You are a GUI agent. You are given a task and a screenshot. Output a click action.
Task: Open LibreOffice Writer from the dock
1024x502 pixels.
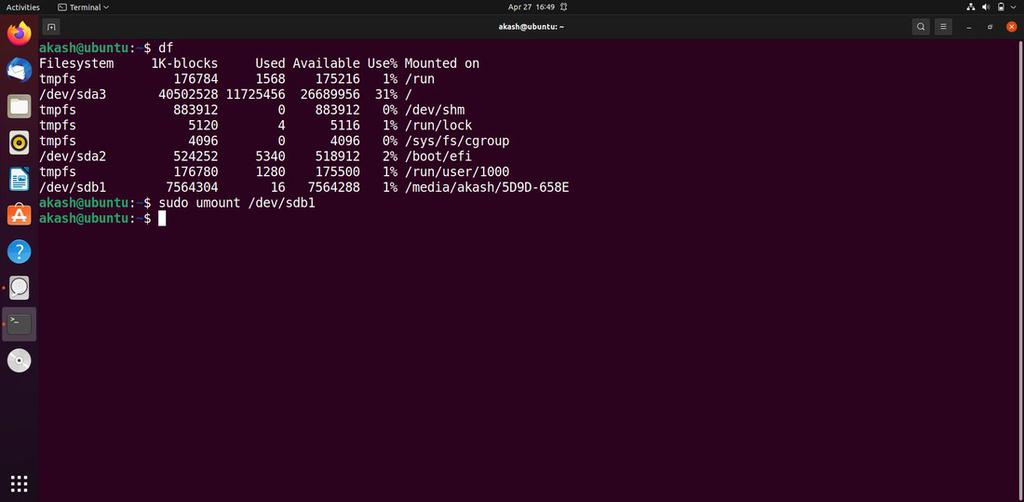[19, 178]
